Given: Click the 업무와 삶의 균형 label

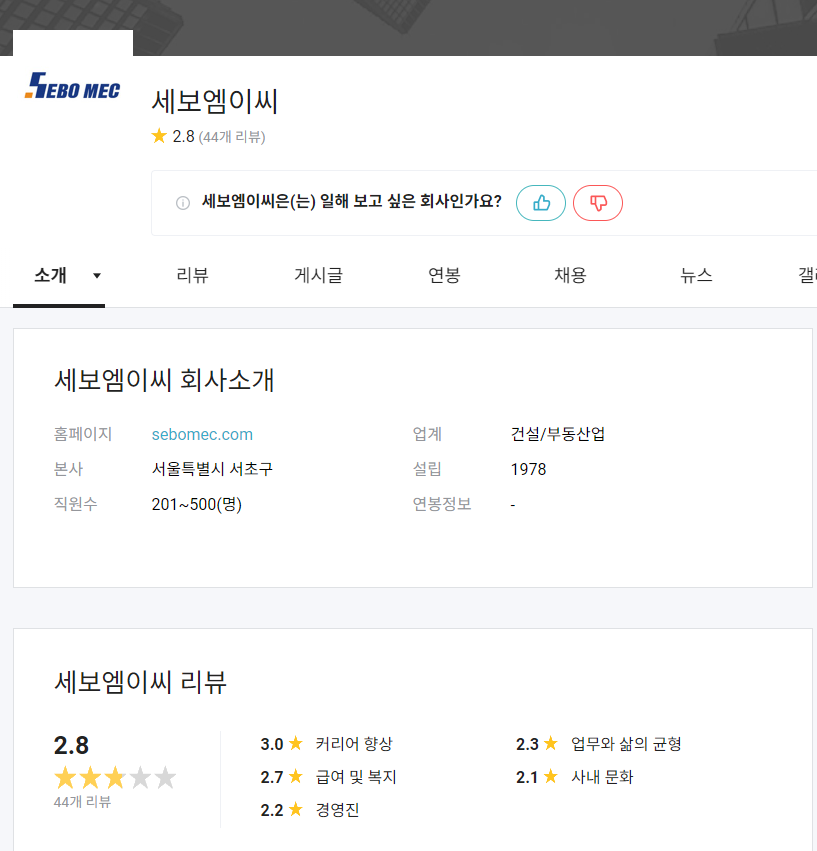Looking at the screenshot, I should (x=626, y=744).
